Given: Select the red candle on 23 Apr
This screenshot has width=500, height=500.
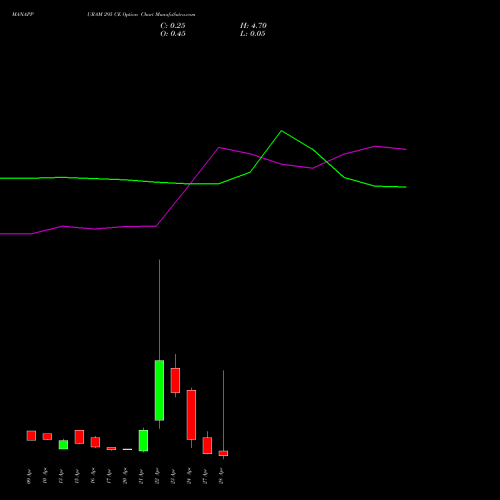Looking at the screenshot, I should pyautogui.click(x=175, y=380).
